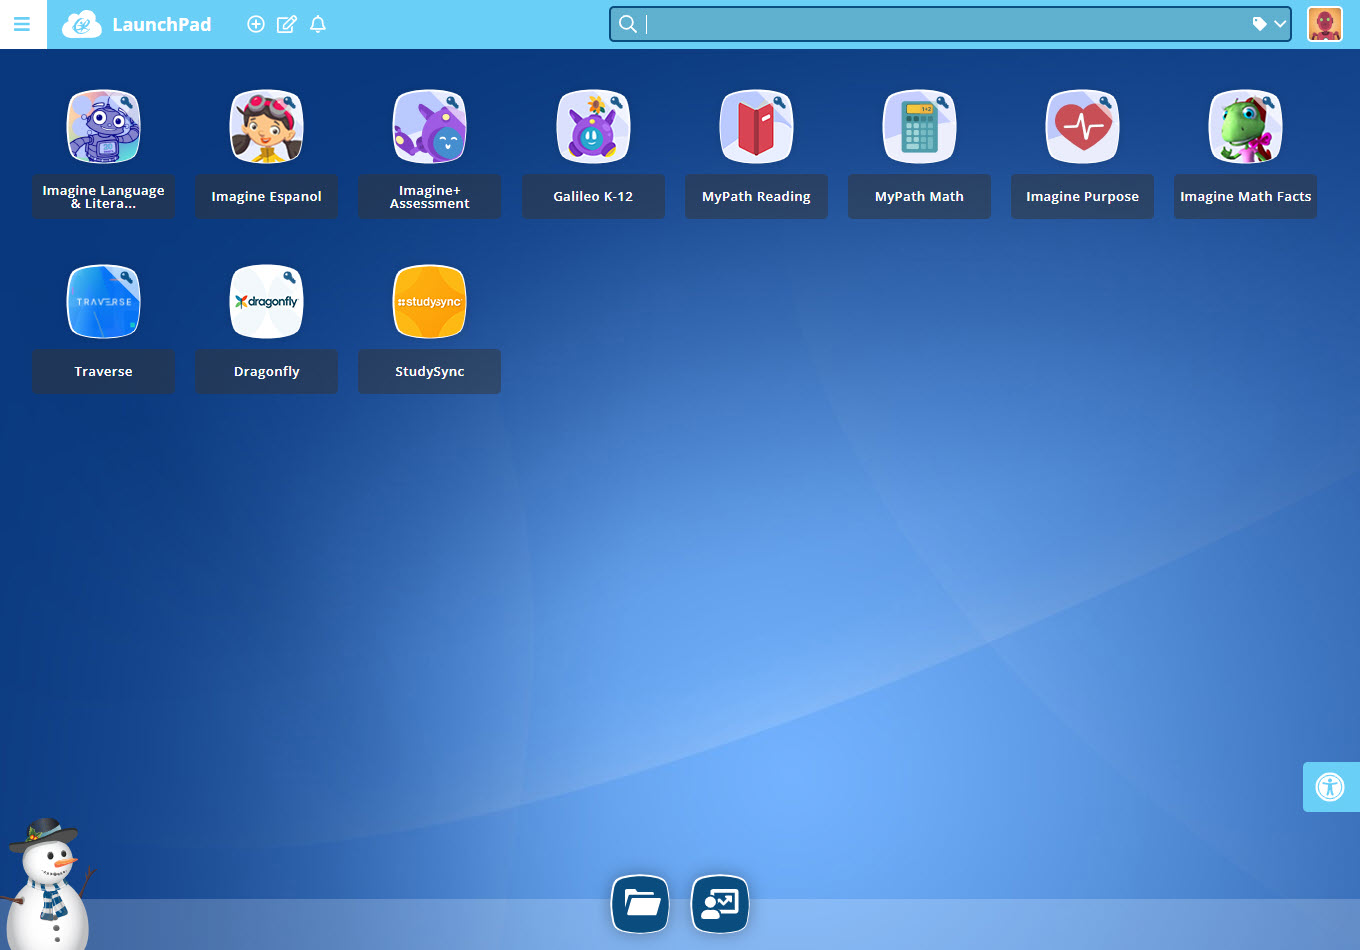1360x950 pixels.
Task: Open the MyPath Math app
Action: point(919,126)
